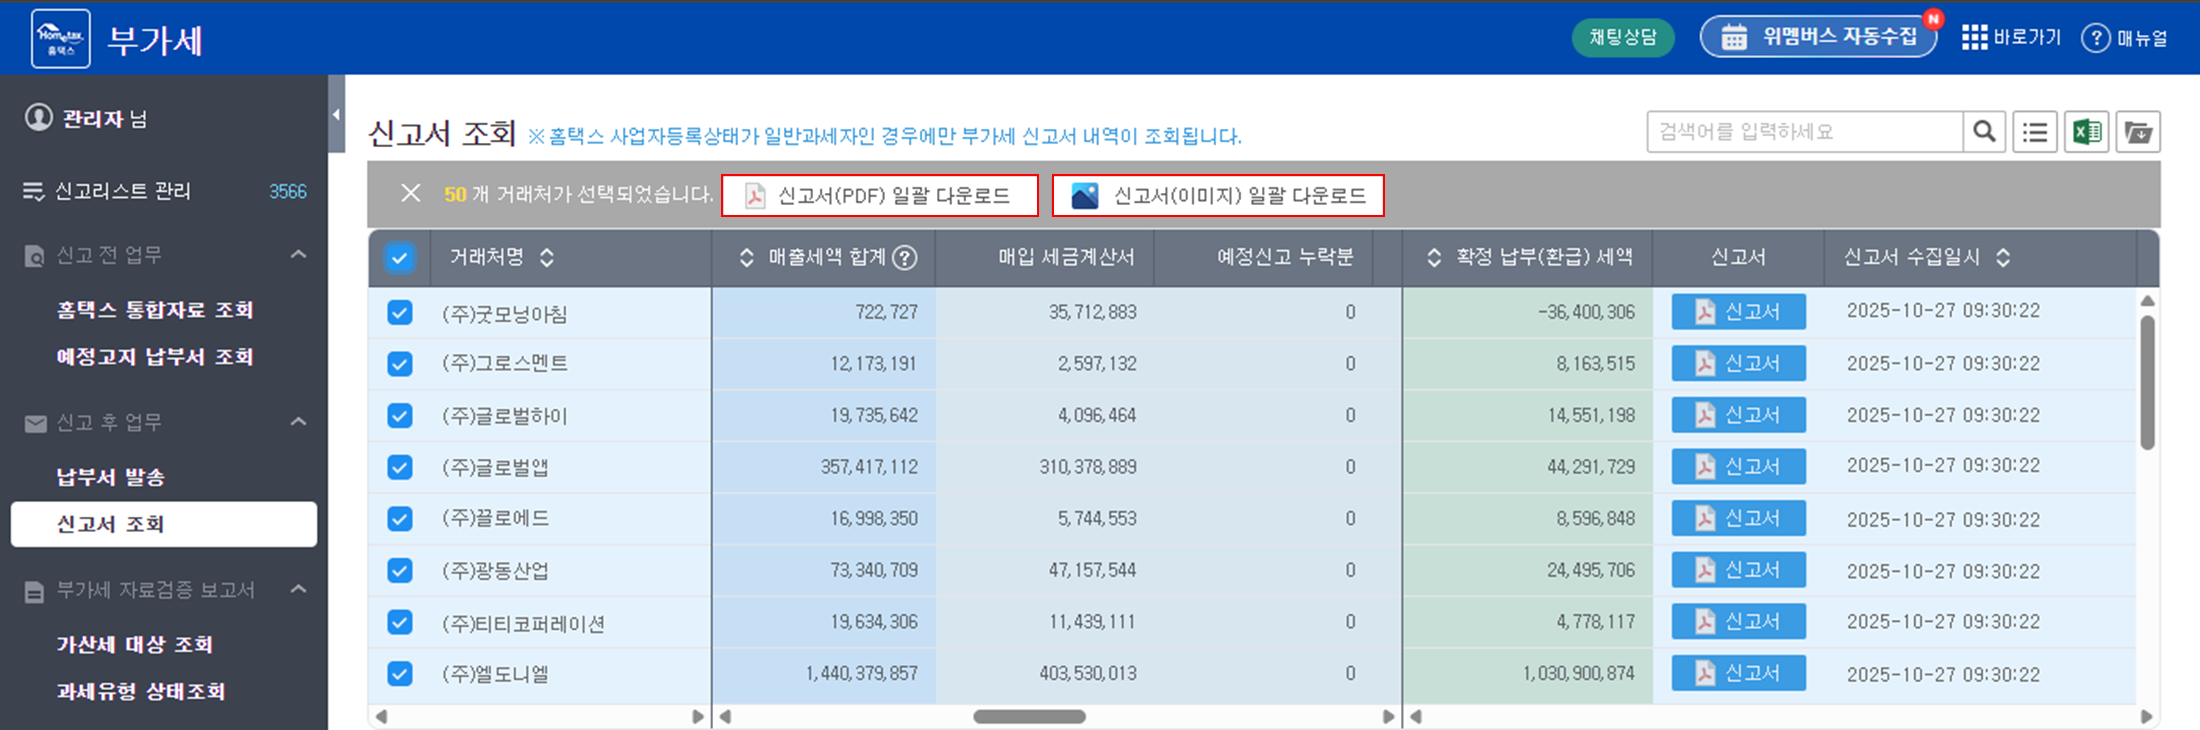The width and height of the screenshot is (2200, 730).
Task: Collapse the 부가세 자료검증 보고서 section
Action: (298, 589)
